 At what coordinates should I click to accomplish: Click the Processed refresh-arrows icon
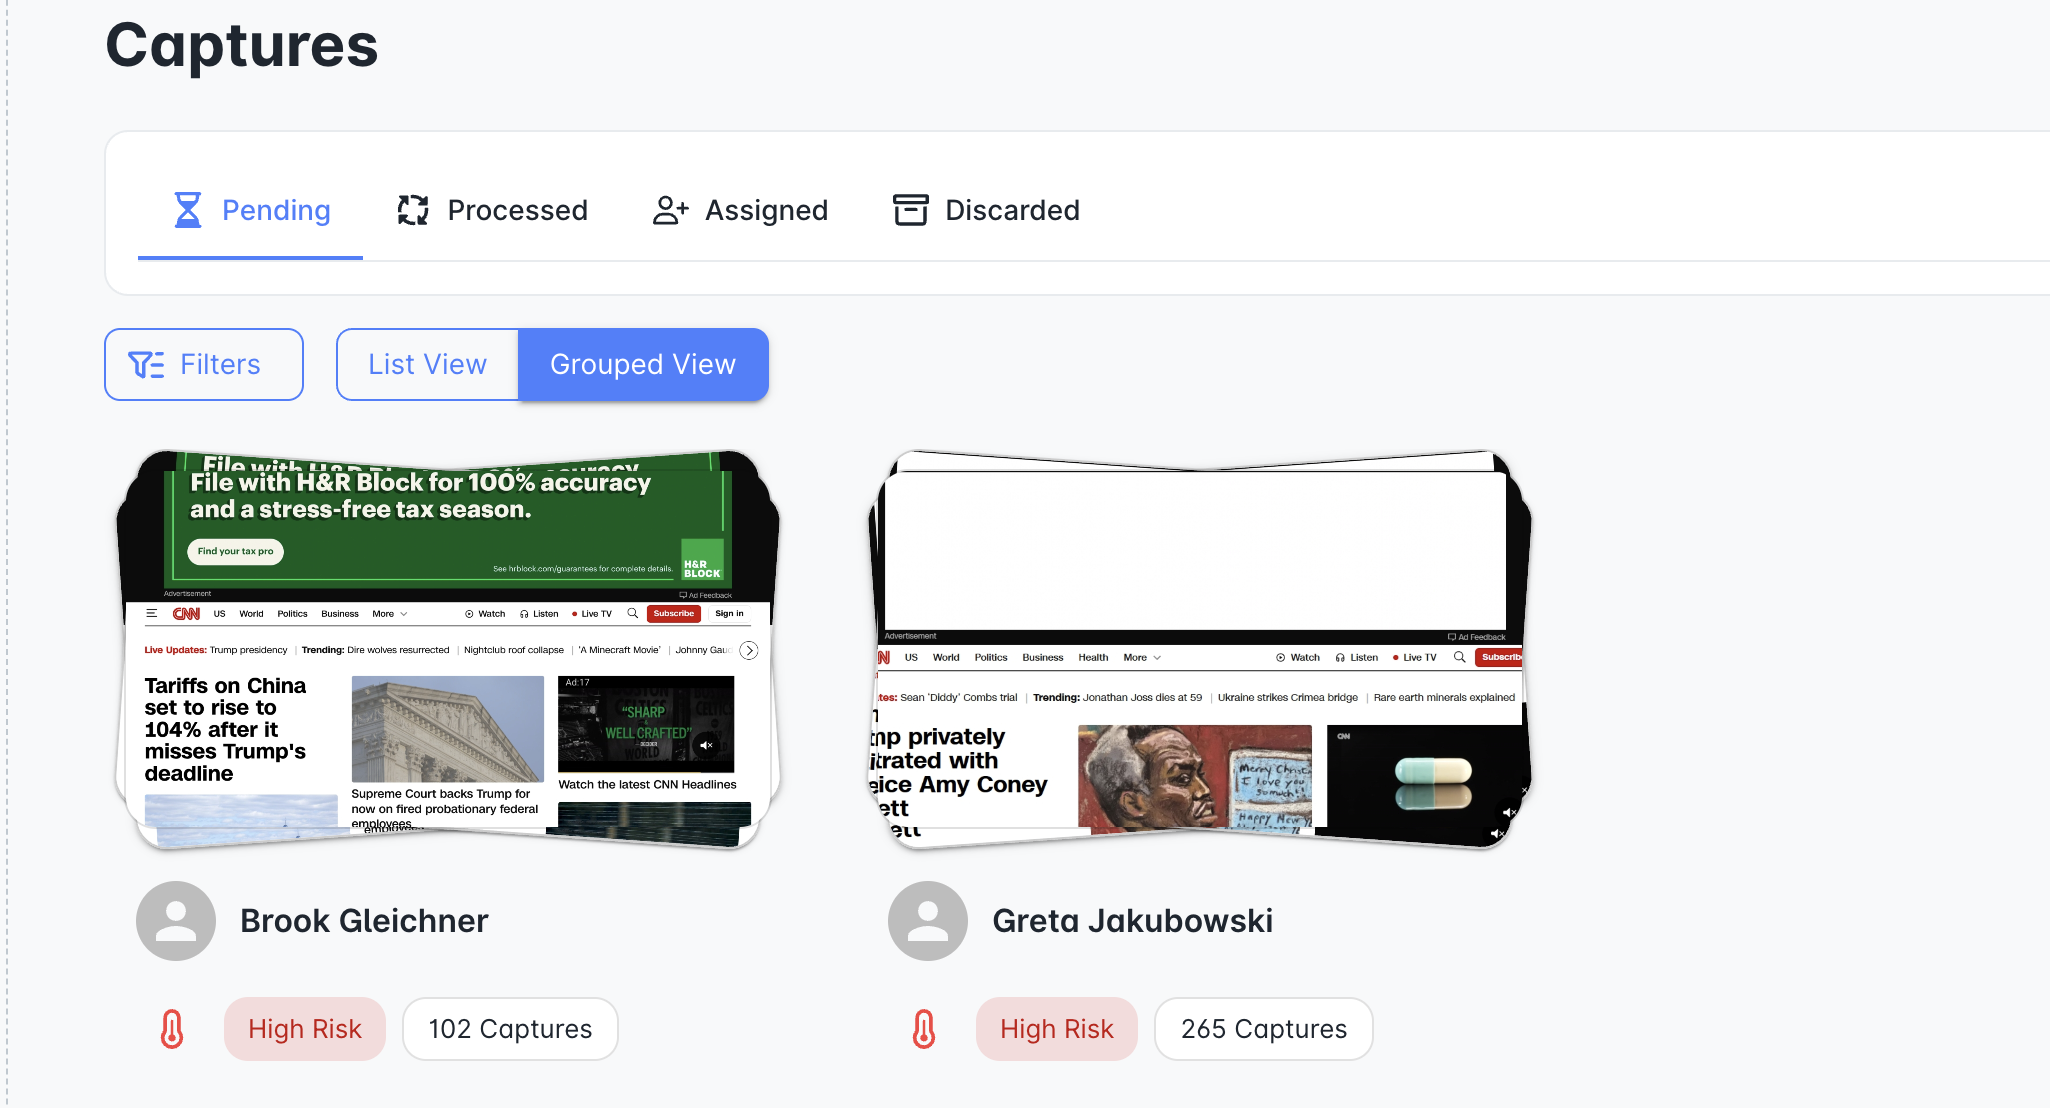(x=413, y=210)
